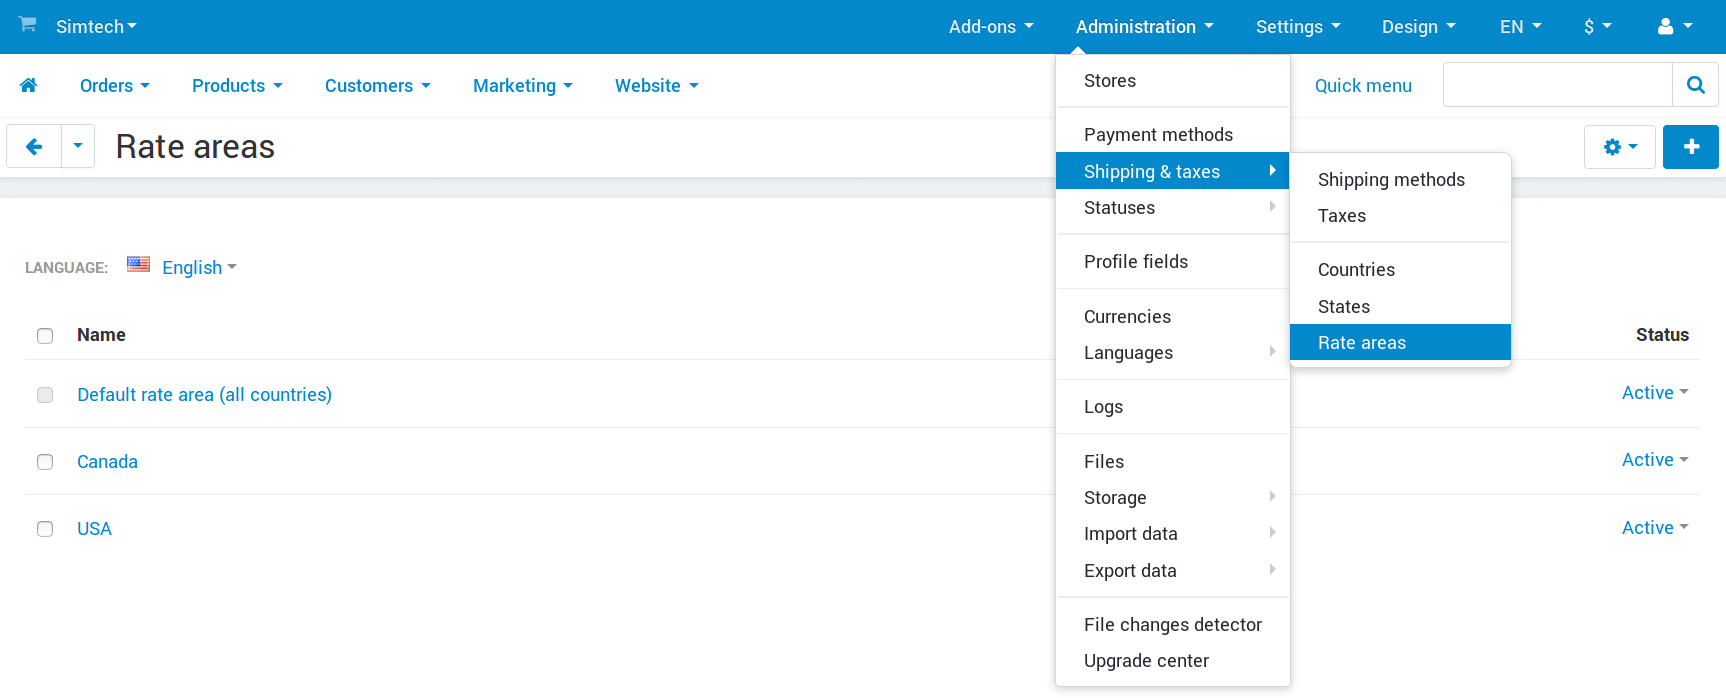
Task: Add a new rate area
Action: point(1691,147)
